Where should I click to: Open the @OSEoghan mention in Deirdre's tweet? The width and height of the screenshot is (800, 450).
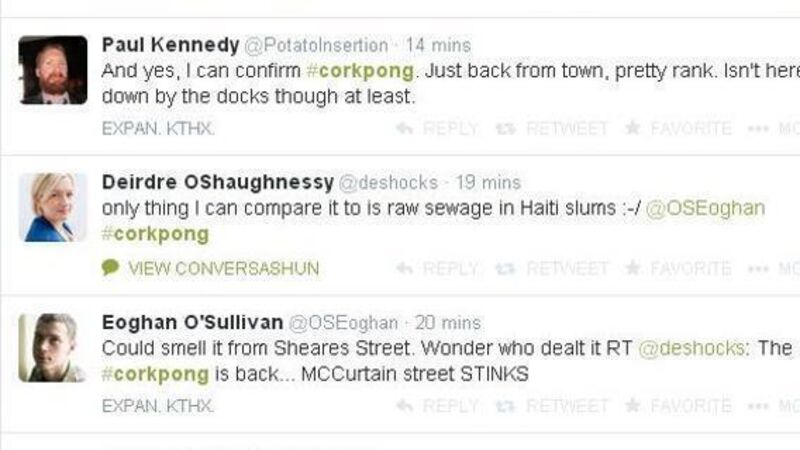pos(705,208)
